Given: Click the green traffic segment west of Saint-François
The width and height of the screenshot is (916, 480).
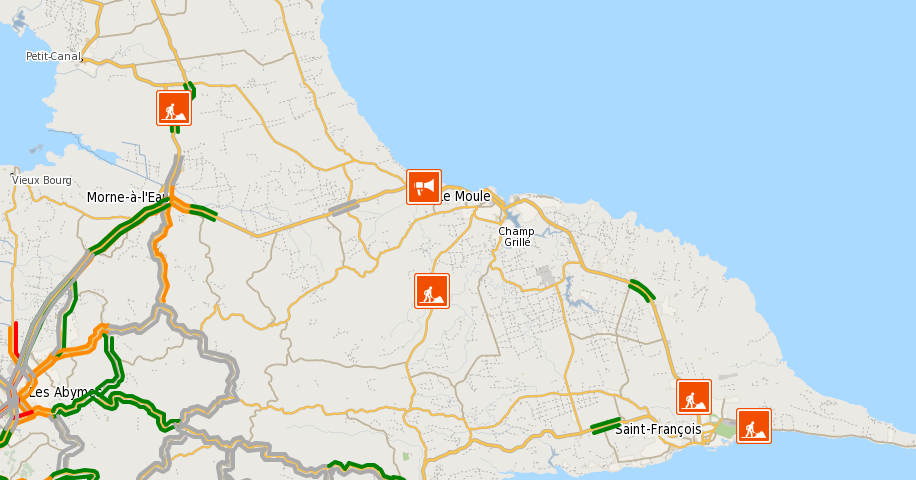Looking at the screenshot, I should (x=606, y=426).
